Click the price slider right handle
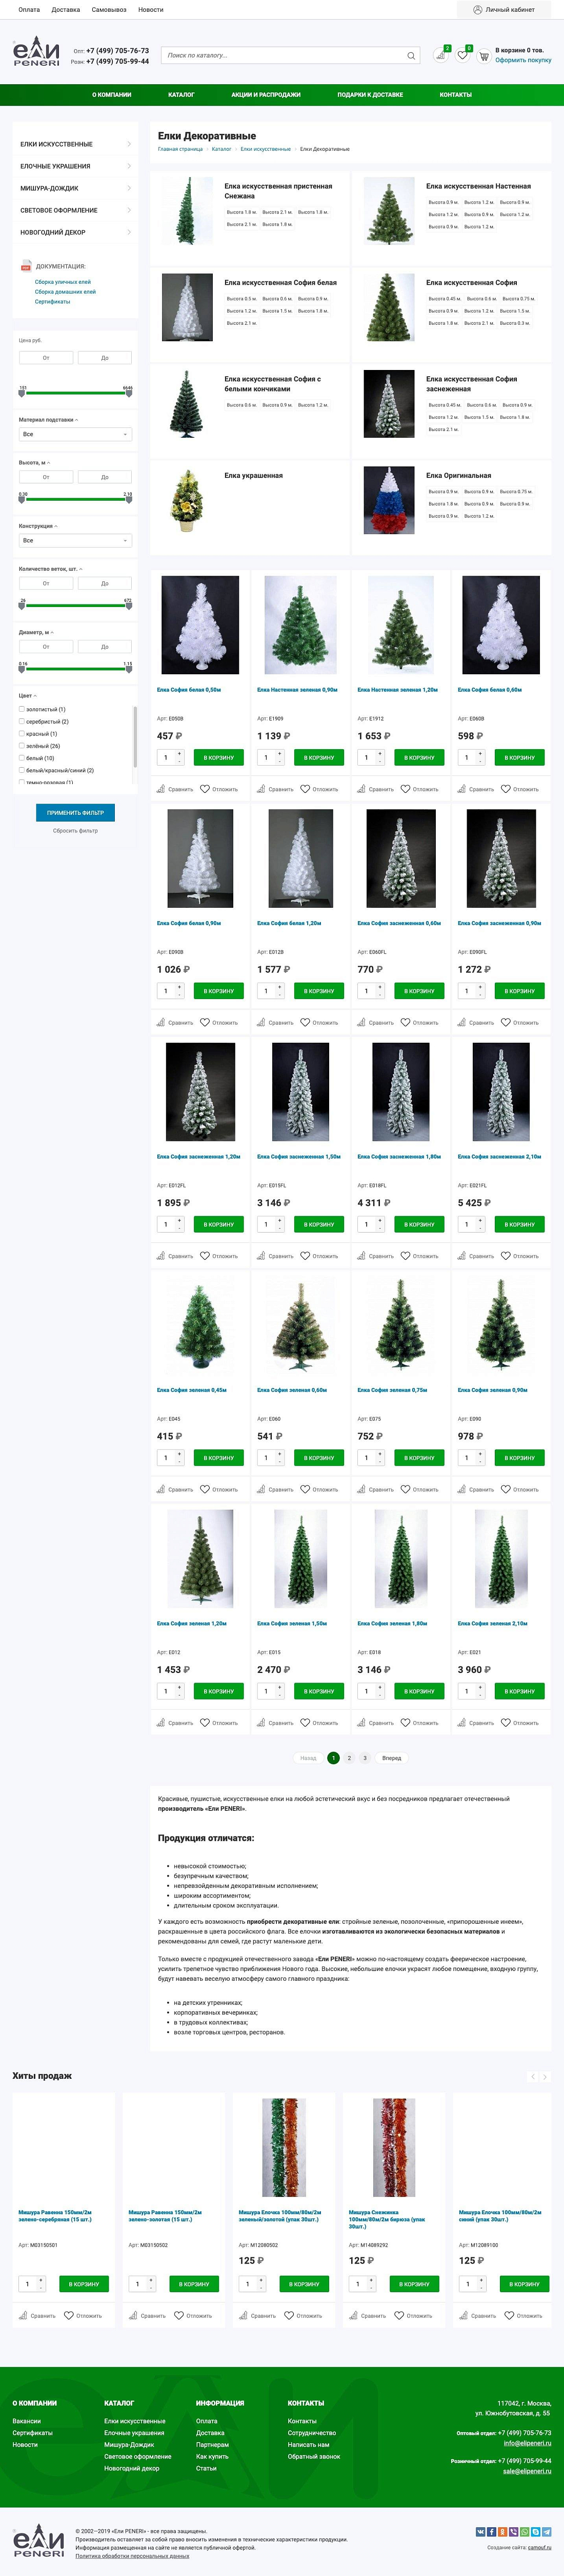Image resolution: width=564 pixels, height=2576 pixels. [x=129, y=393]
